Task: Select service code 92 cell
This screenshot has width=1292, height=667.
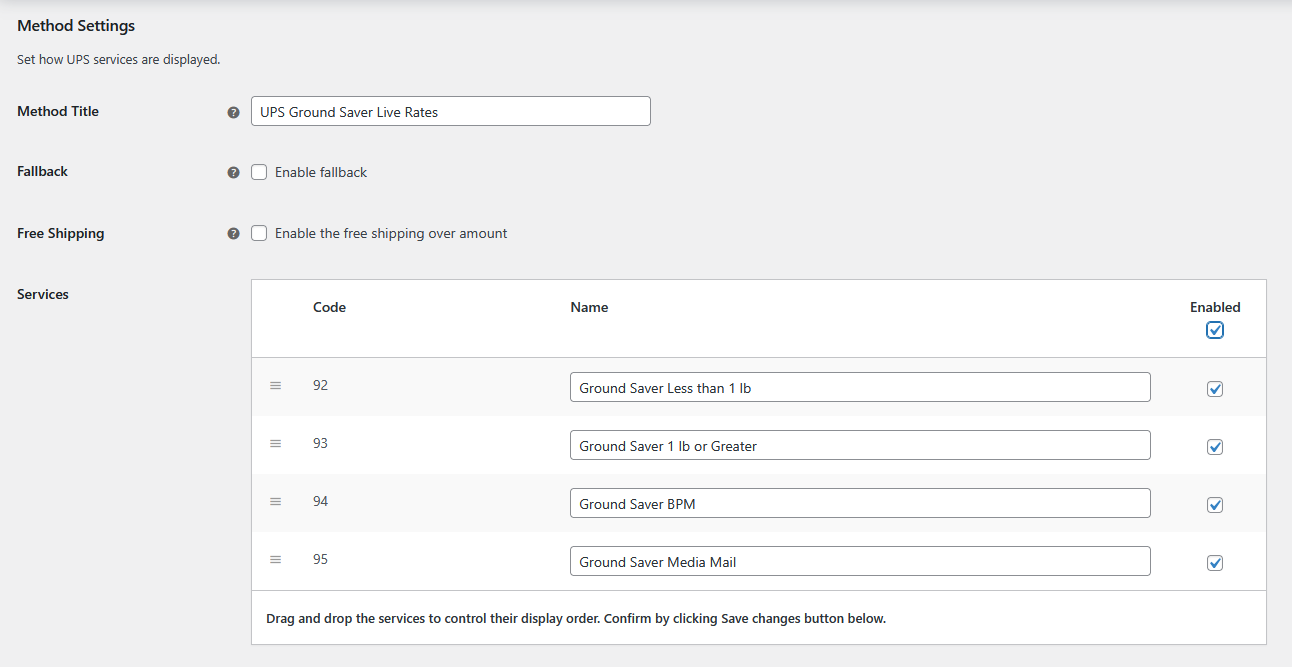Action: (320, 385)
